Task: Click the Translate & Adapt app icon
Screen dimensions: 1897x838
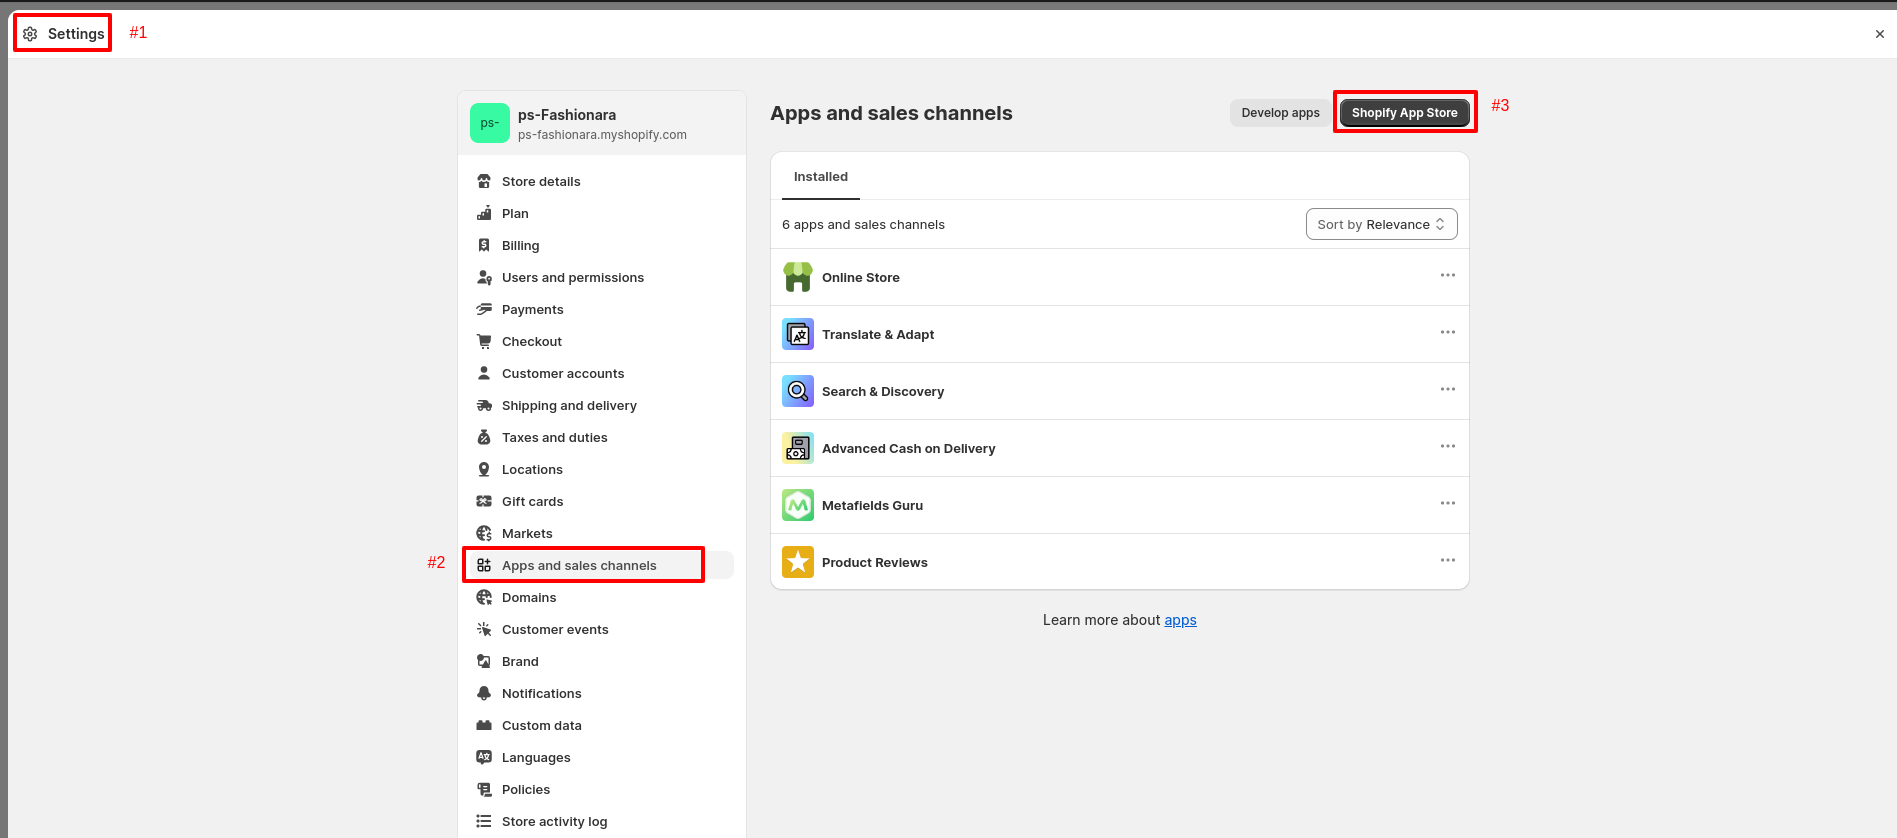Action: (x=798, y=334)
